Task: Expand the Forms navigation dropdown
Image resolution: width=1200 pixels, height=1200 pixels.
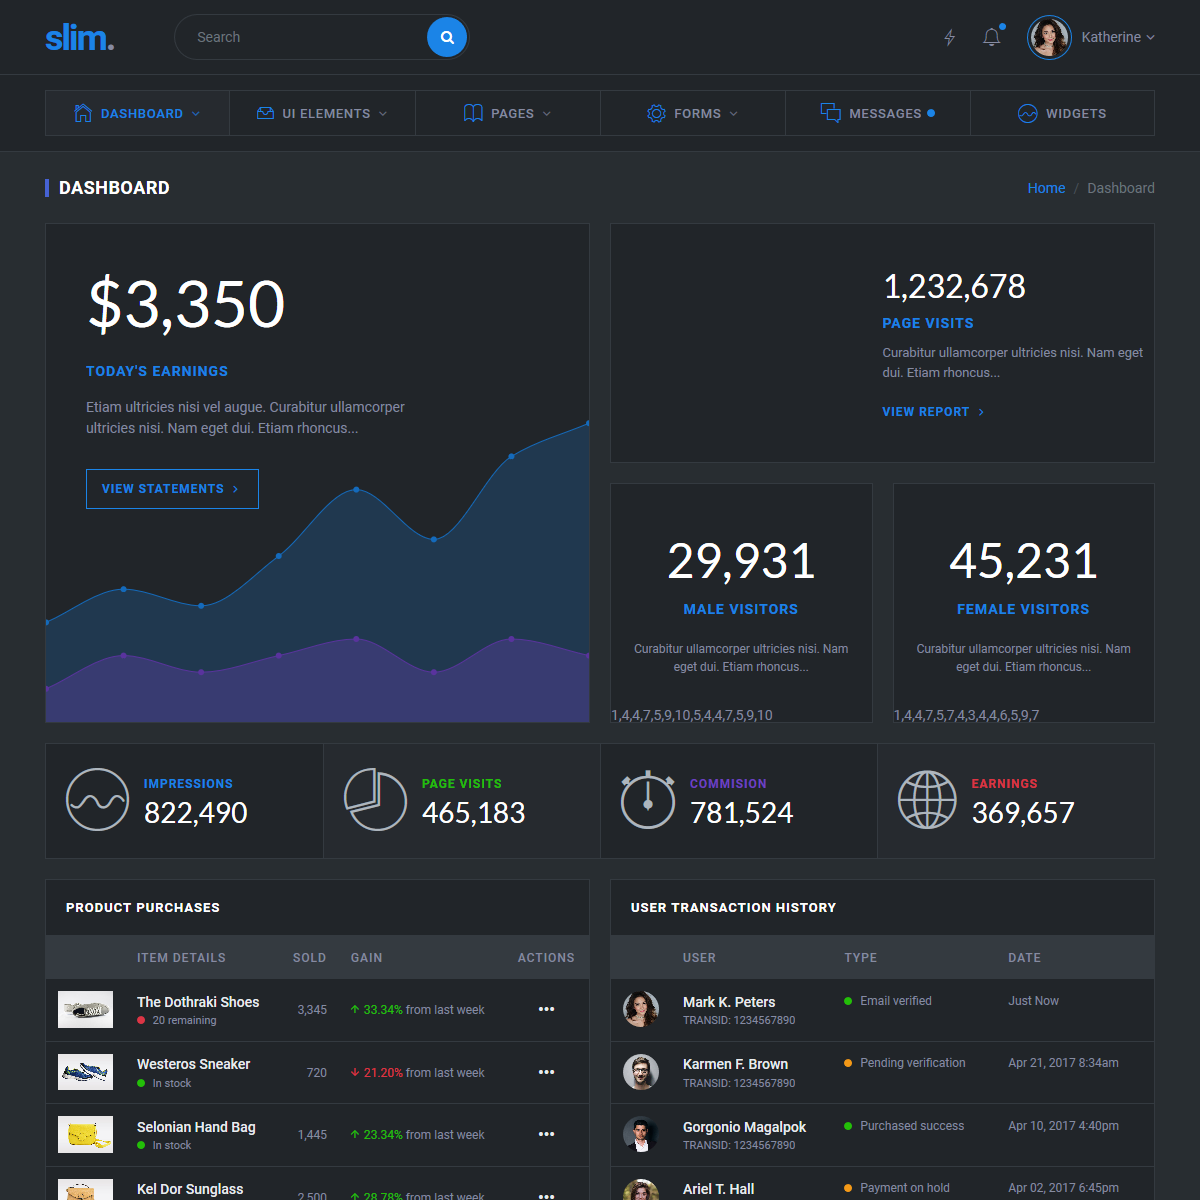Action: click(x=692, y=113)
